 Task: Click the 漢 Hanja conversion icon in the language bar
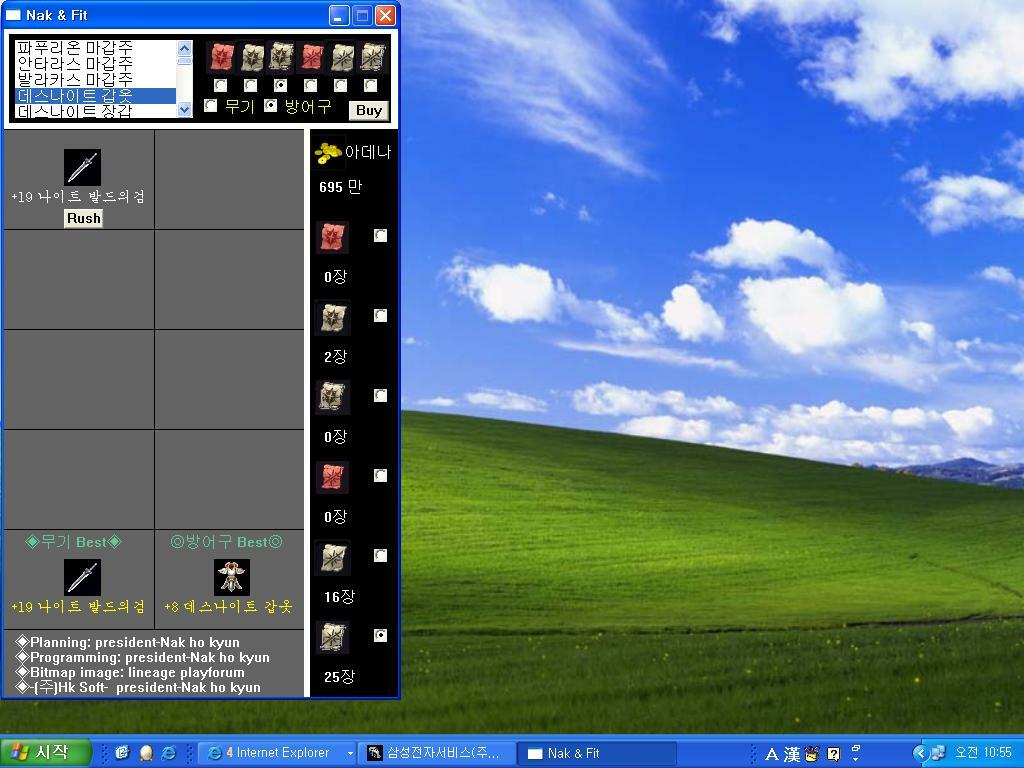[792, 754]
